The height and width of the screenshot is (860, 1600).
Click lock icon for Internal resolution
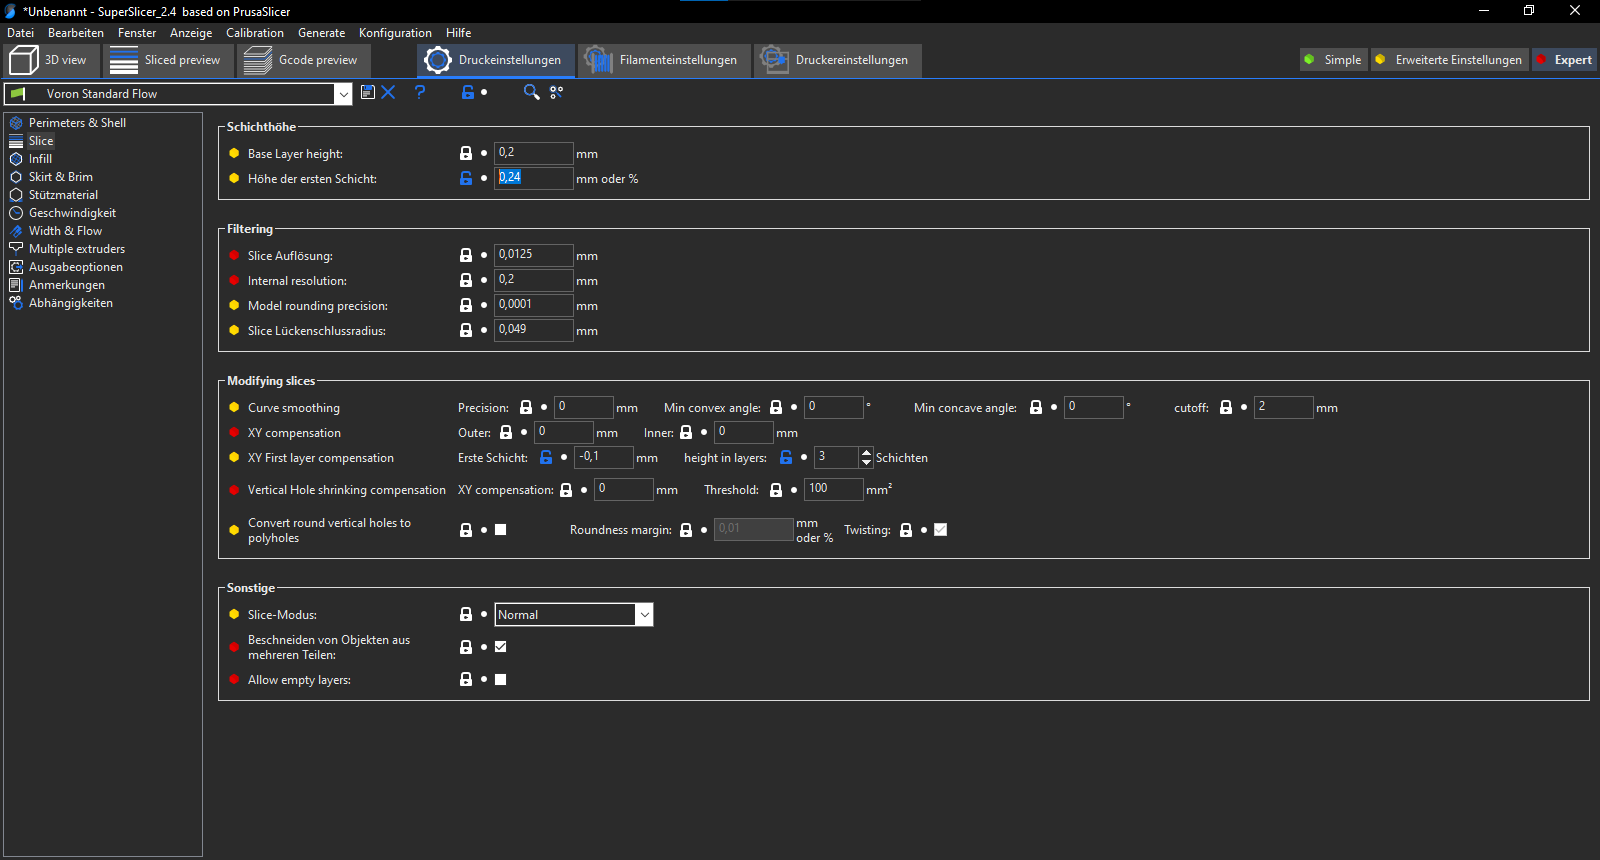point(466,280)
